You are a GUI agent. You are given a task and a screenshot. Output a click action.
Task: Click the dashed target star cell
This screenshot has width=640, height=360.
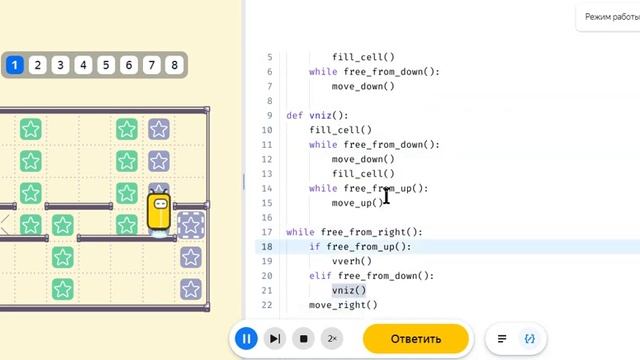[191, 225]
